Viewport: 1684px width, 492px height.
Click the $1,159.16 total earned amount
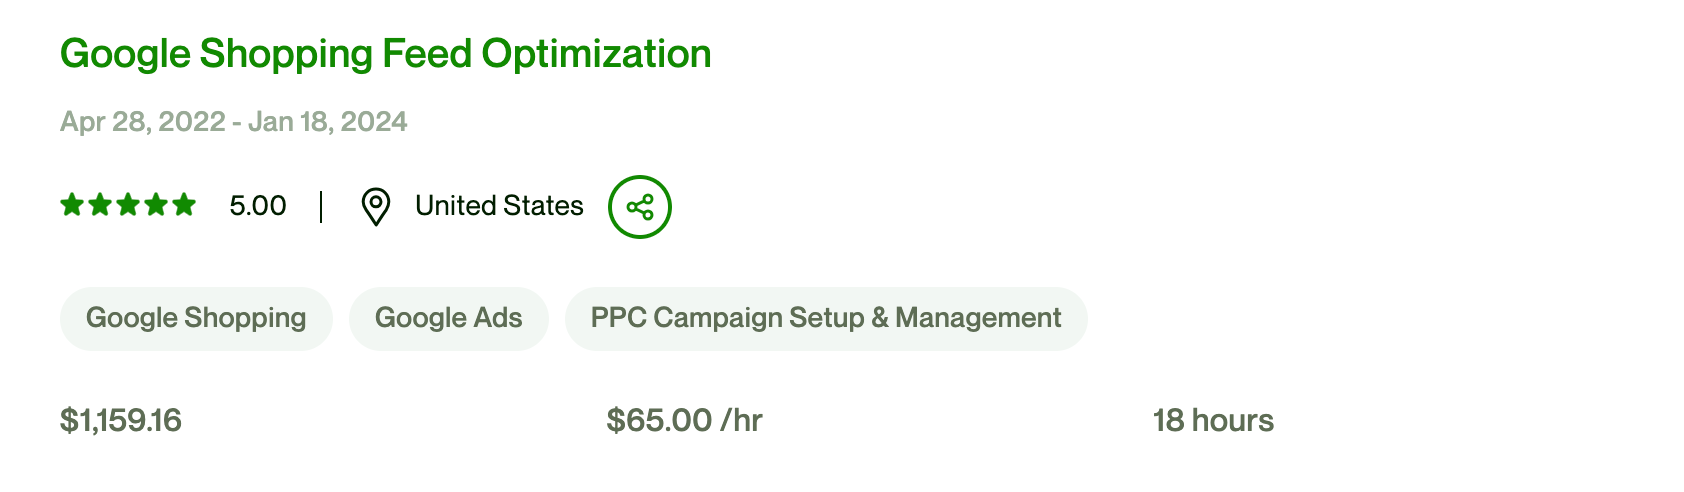point(121,420)
